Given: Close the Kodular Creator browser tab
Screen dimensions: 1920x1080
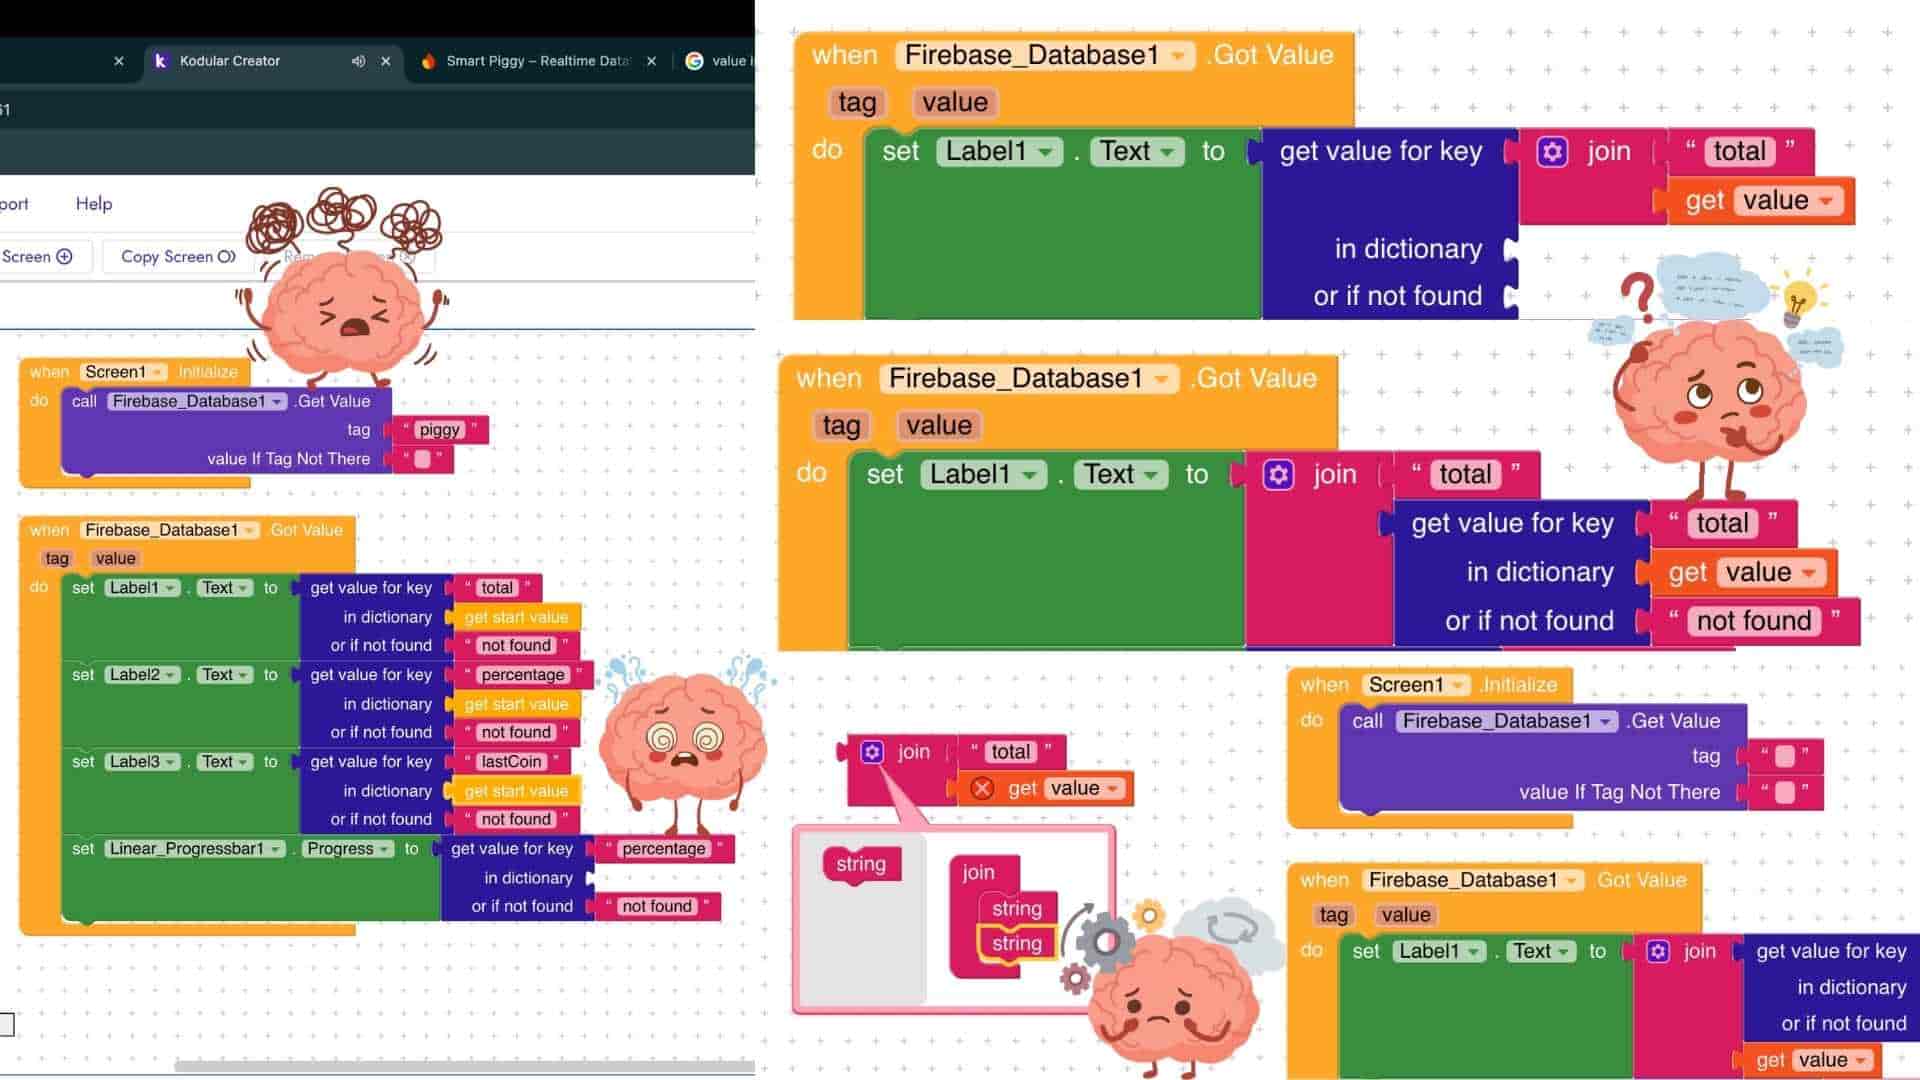Looking at the screenshot, I should 386,61.
